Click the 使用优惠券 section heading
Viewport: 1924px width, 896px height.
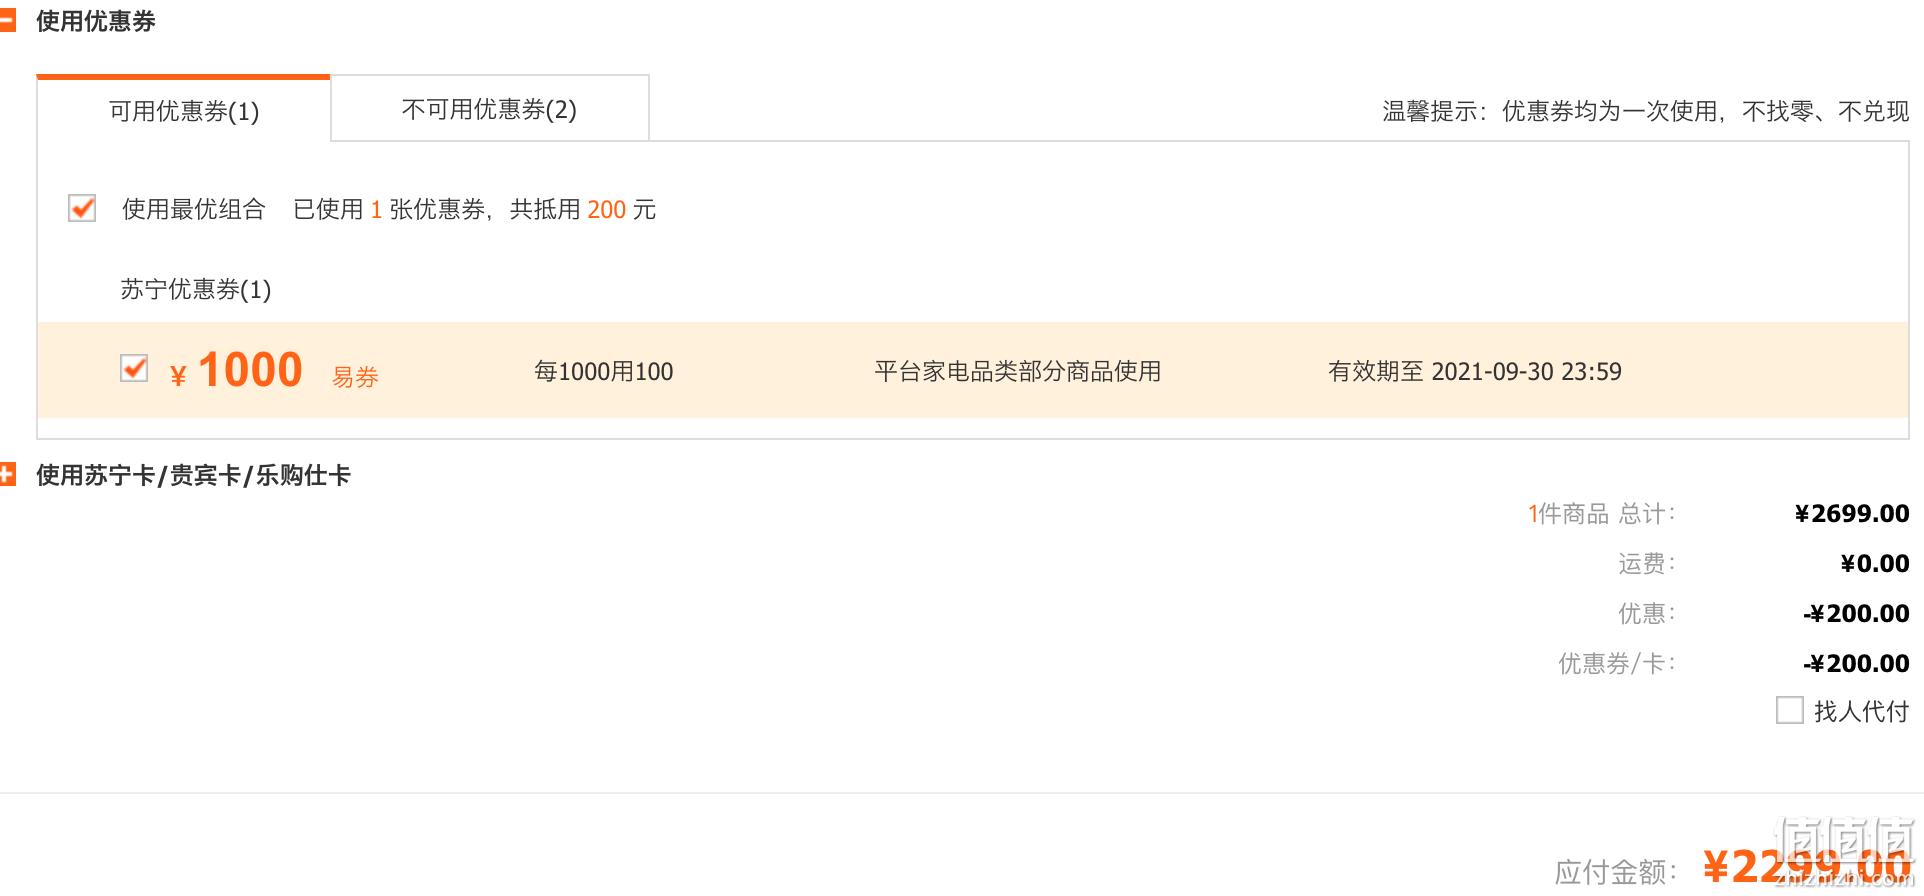pos(96,21)
